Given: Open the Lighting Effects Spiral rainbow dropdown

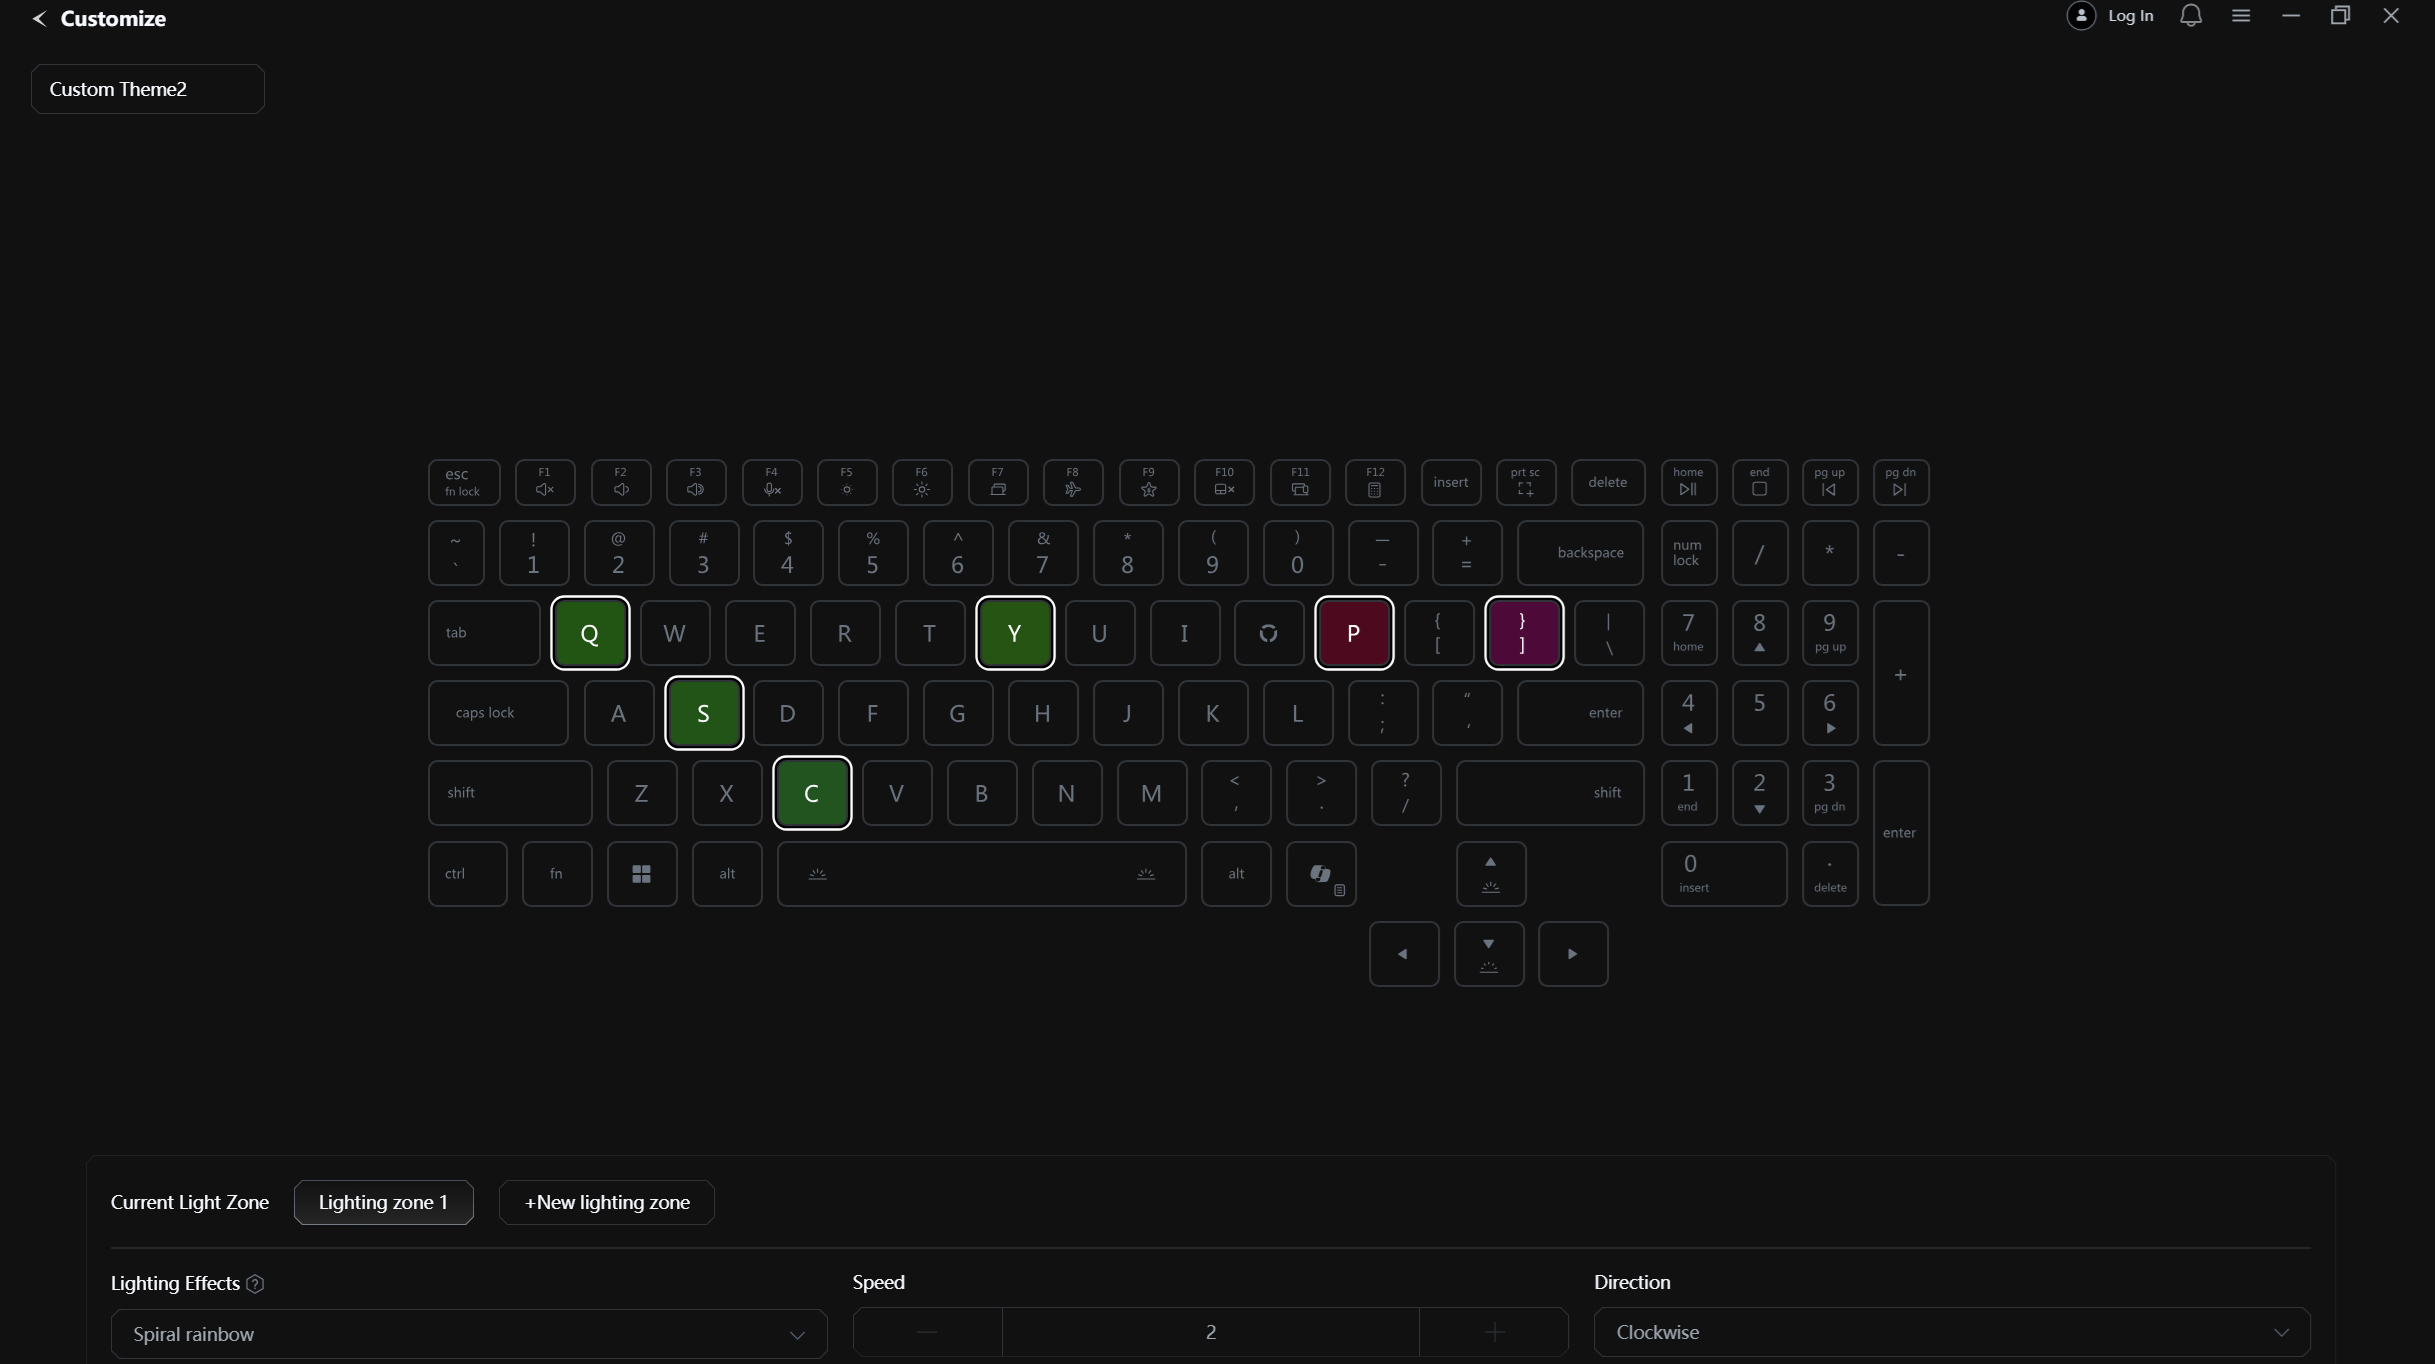Looking at the screenshot, I should 468,1334.
